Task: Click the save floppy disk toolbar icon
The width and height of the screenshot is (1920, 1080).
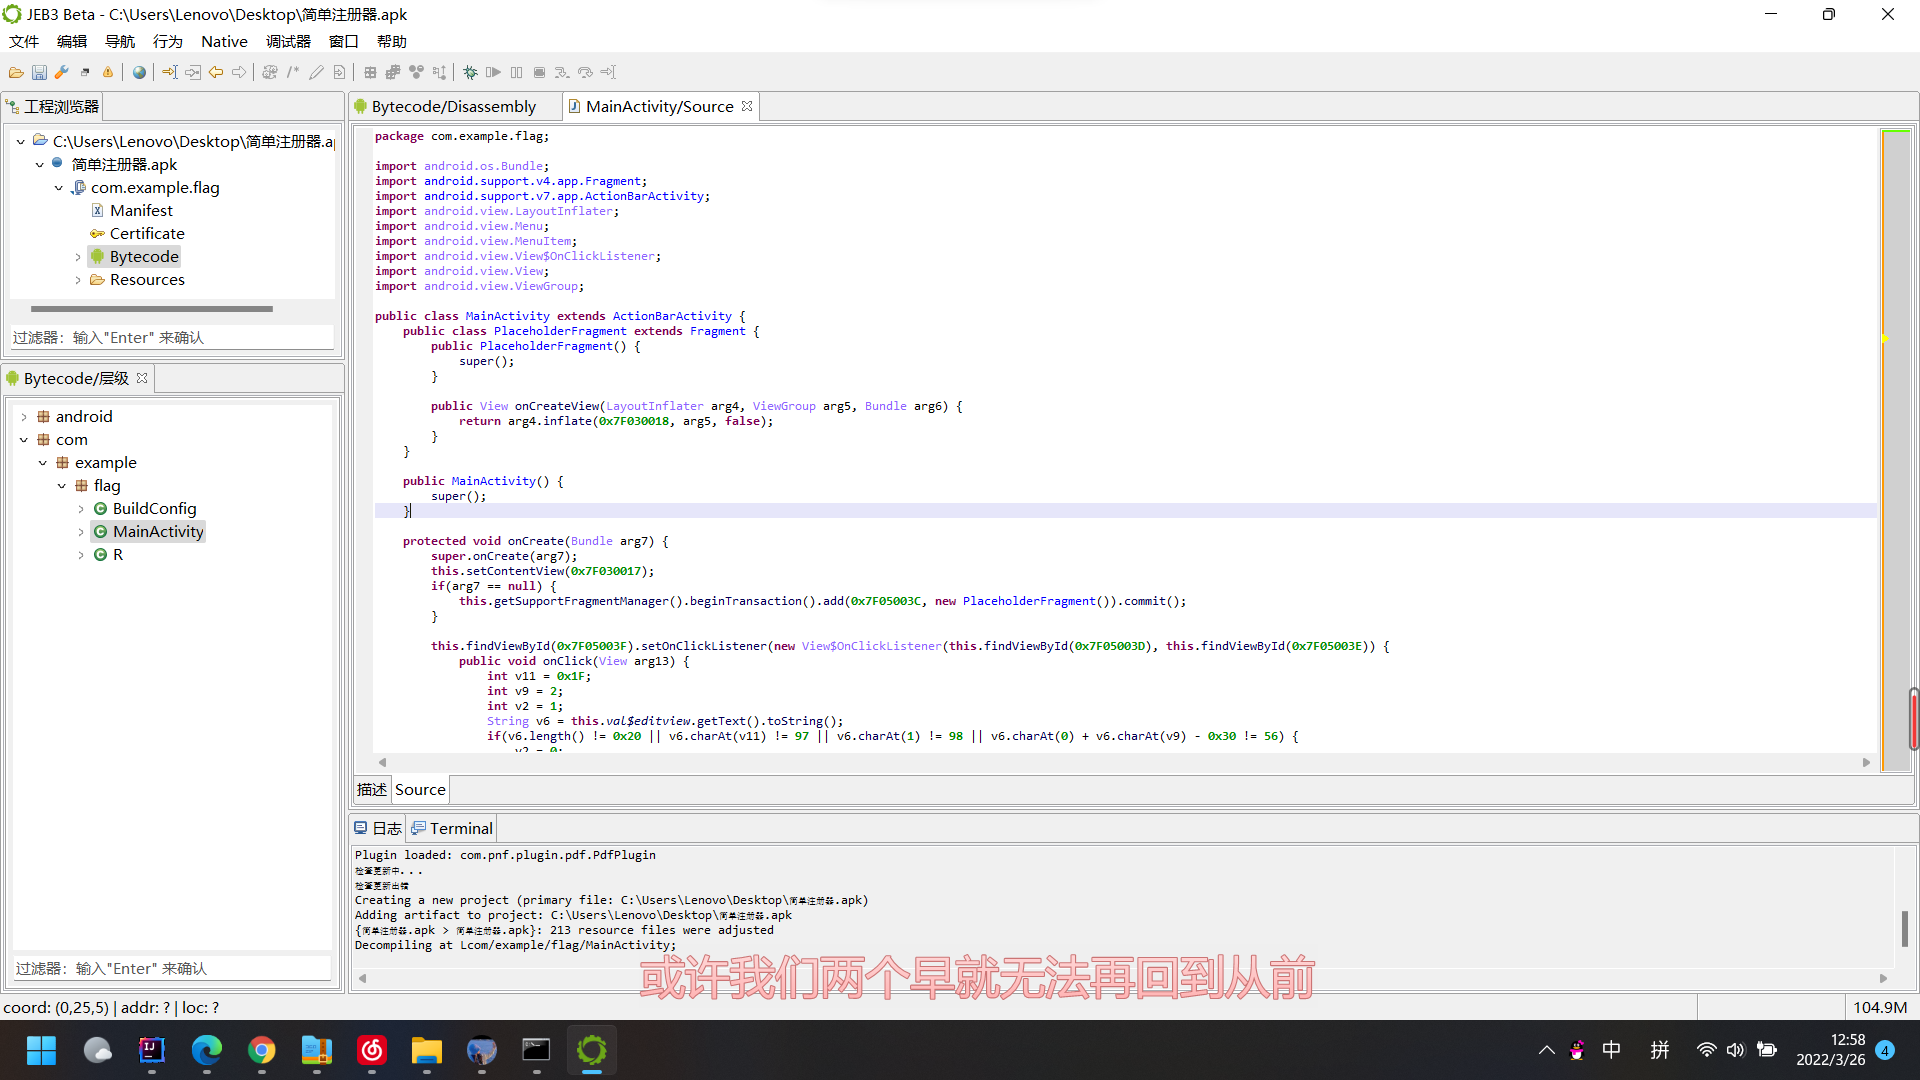Action: pyautogui.click(x=39, y=72)
